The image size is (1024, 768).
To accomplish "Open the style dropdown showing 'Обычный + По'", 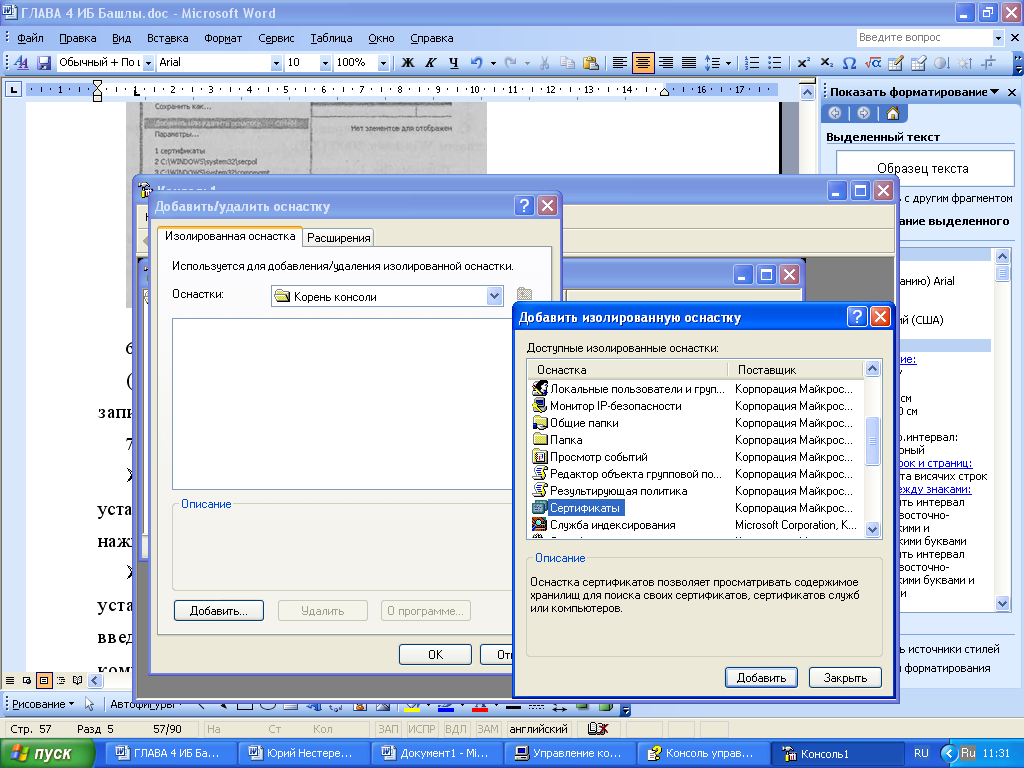I will [x=148, y=63].
